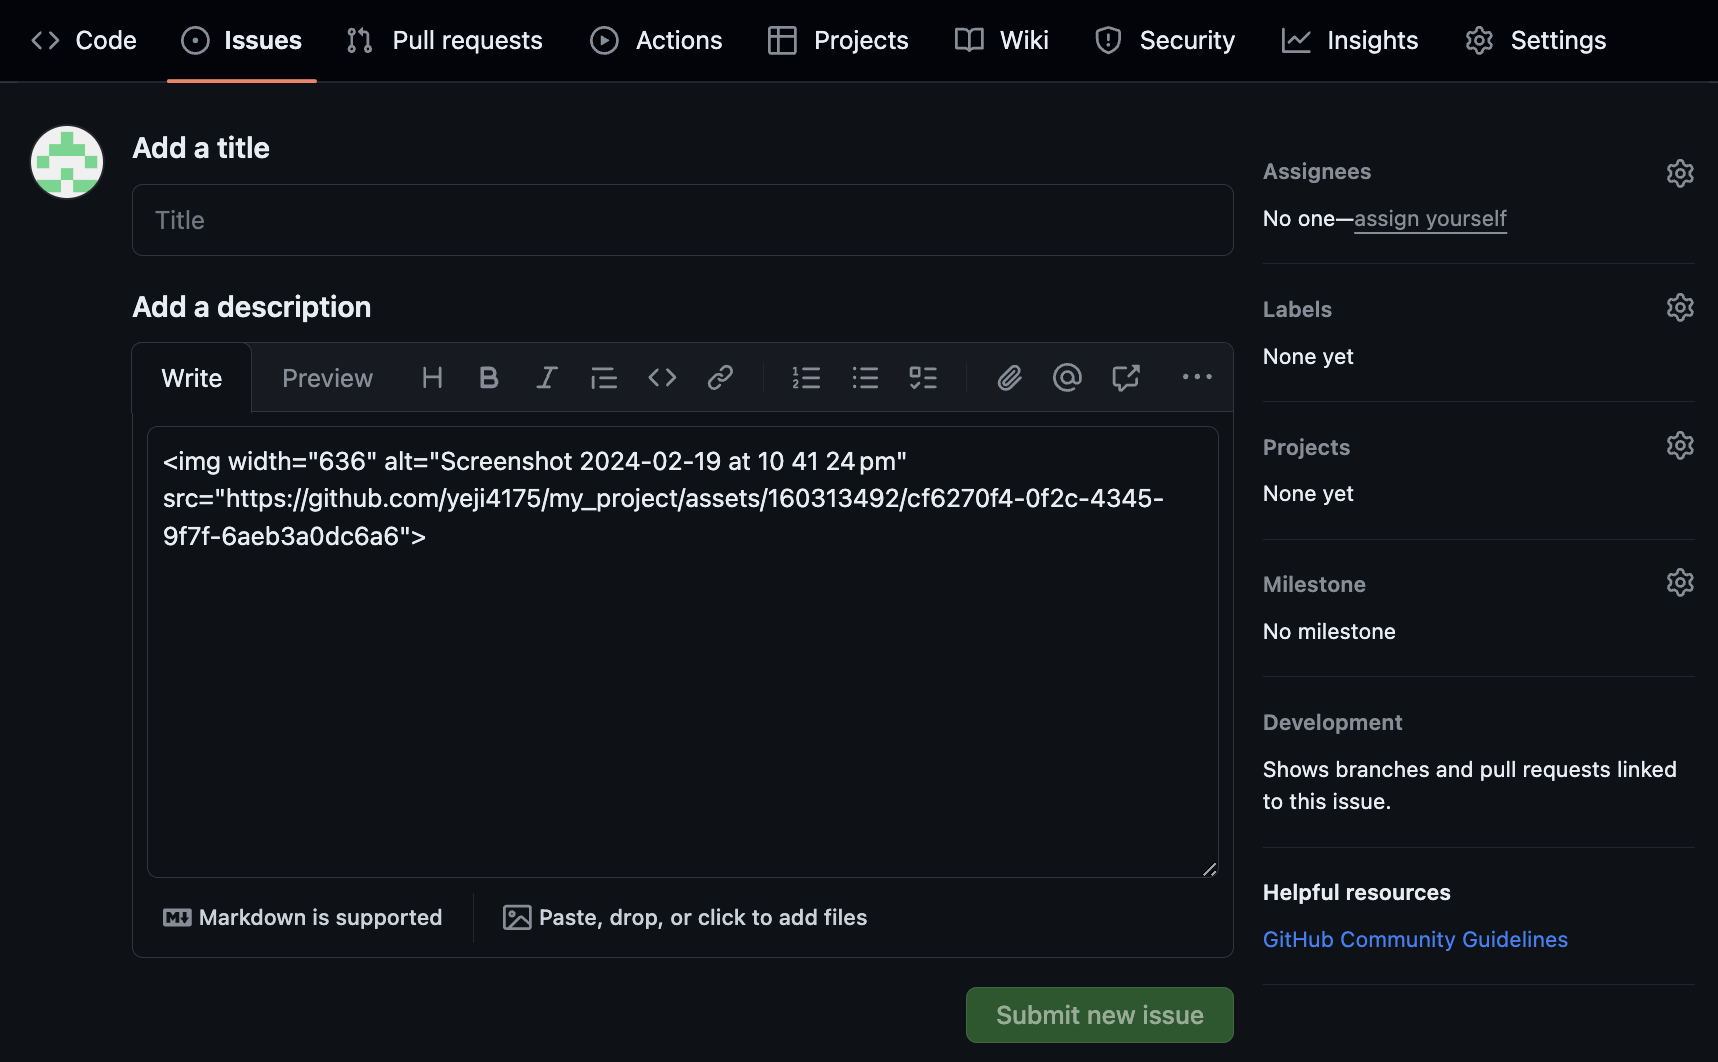Add a link using the chain icon
The height and width of the screenshot is (1062, 1718).
click(720, 378)
